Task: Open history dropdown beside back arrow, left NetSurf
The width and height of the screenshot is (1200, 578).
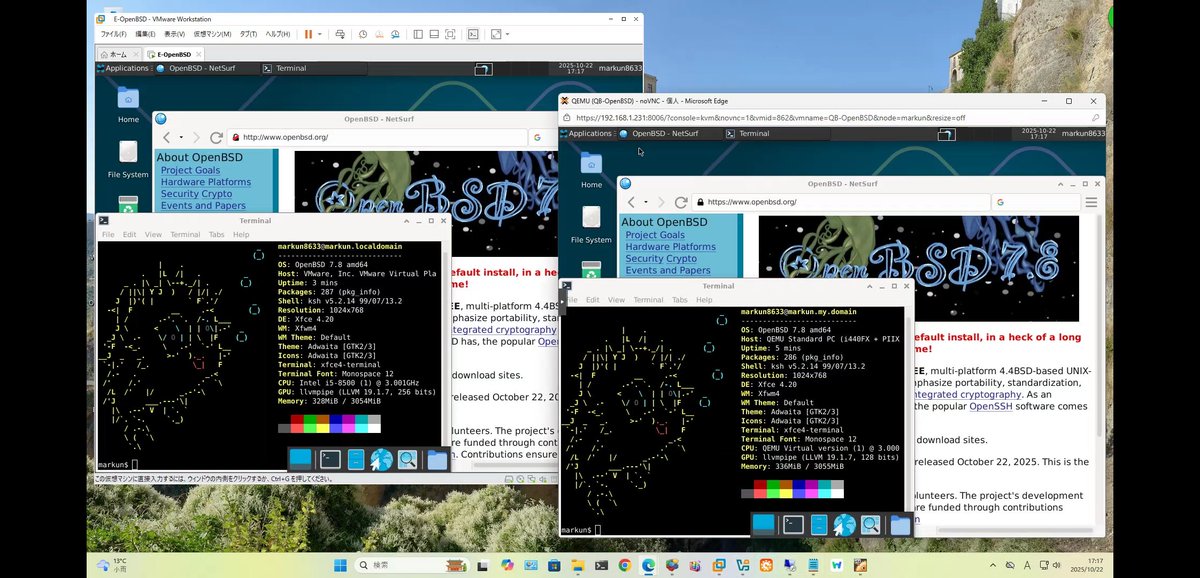Action: tap(181, 137)
